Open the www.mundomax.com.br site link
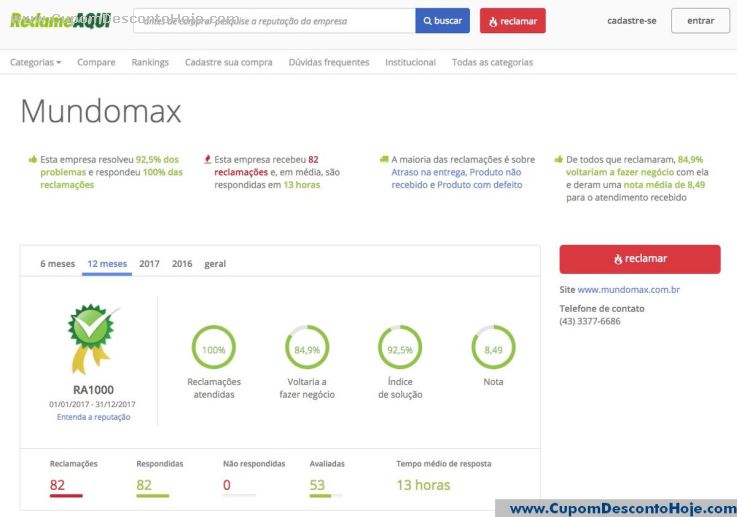 (628, 290)
